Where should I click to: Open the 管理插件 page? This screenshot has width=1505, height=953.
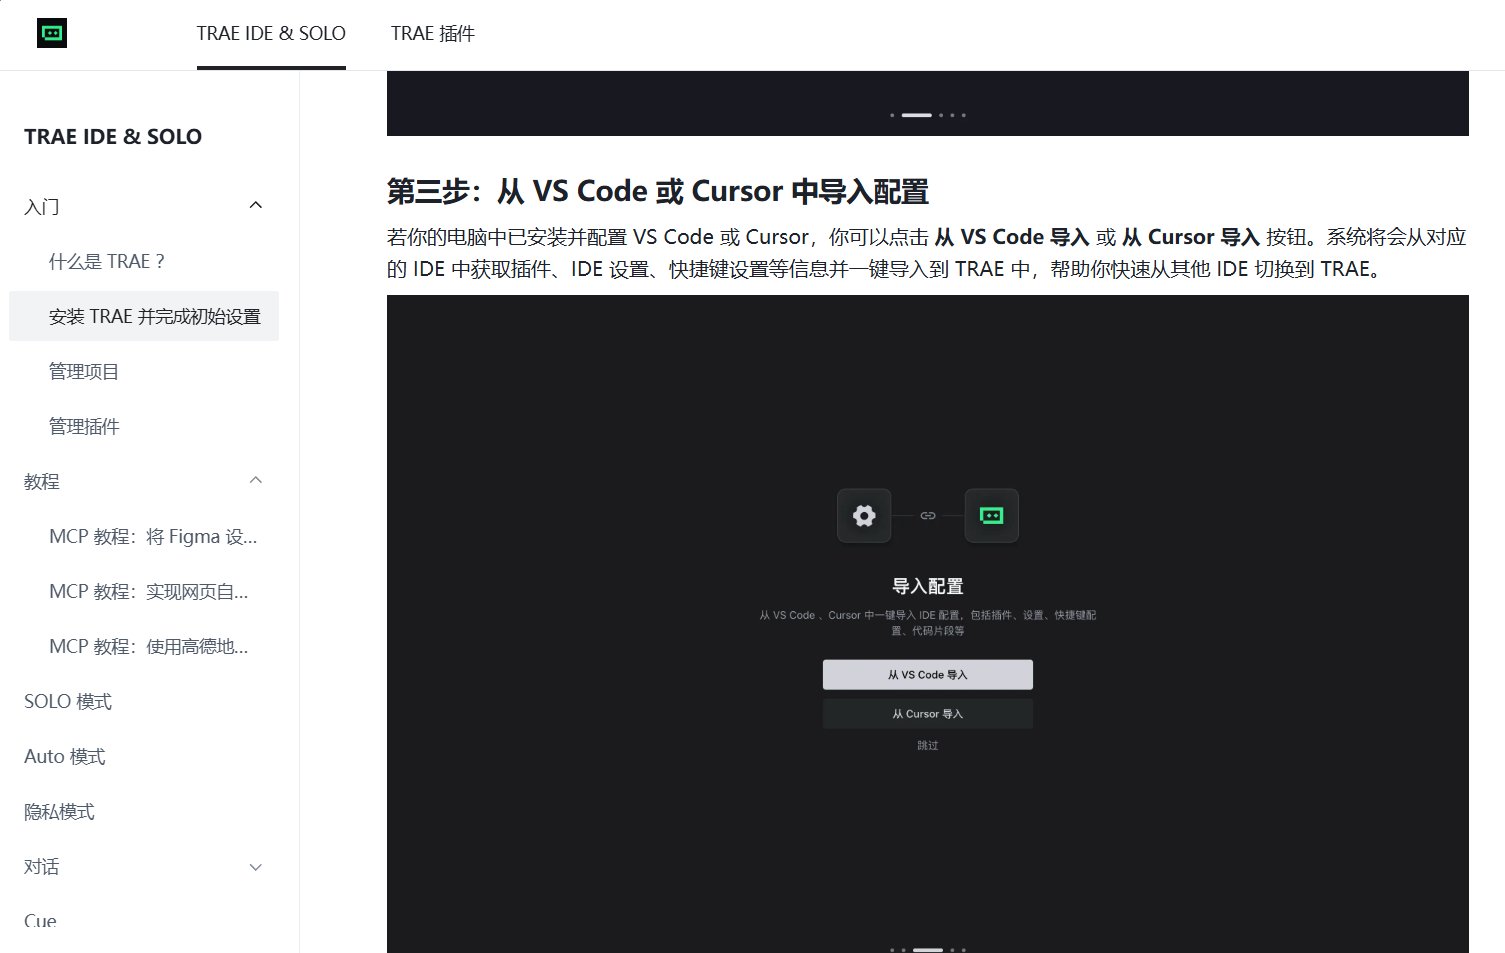tap(84, 427)
